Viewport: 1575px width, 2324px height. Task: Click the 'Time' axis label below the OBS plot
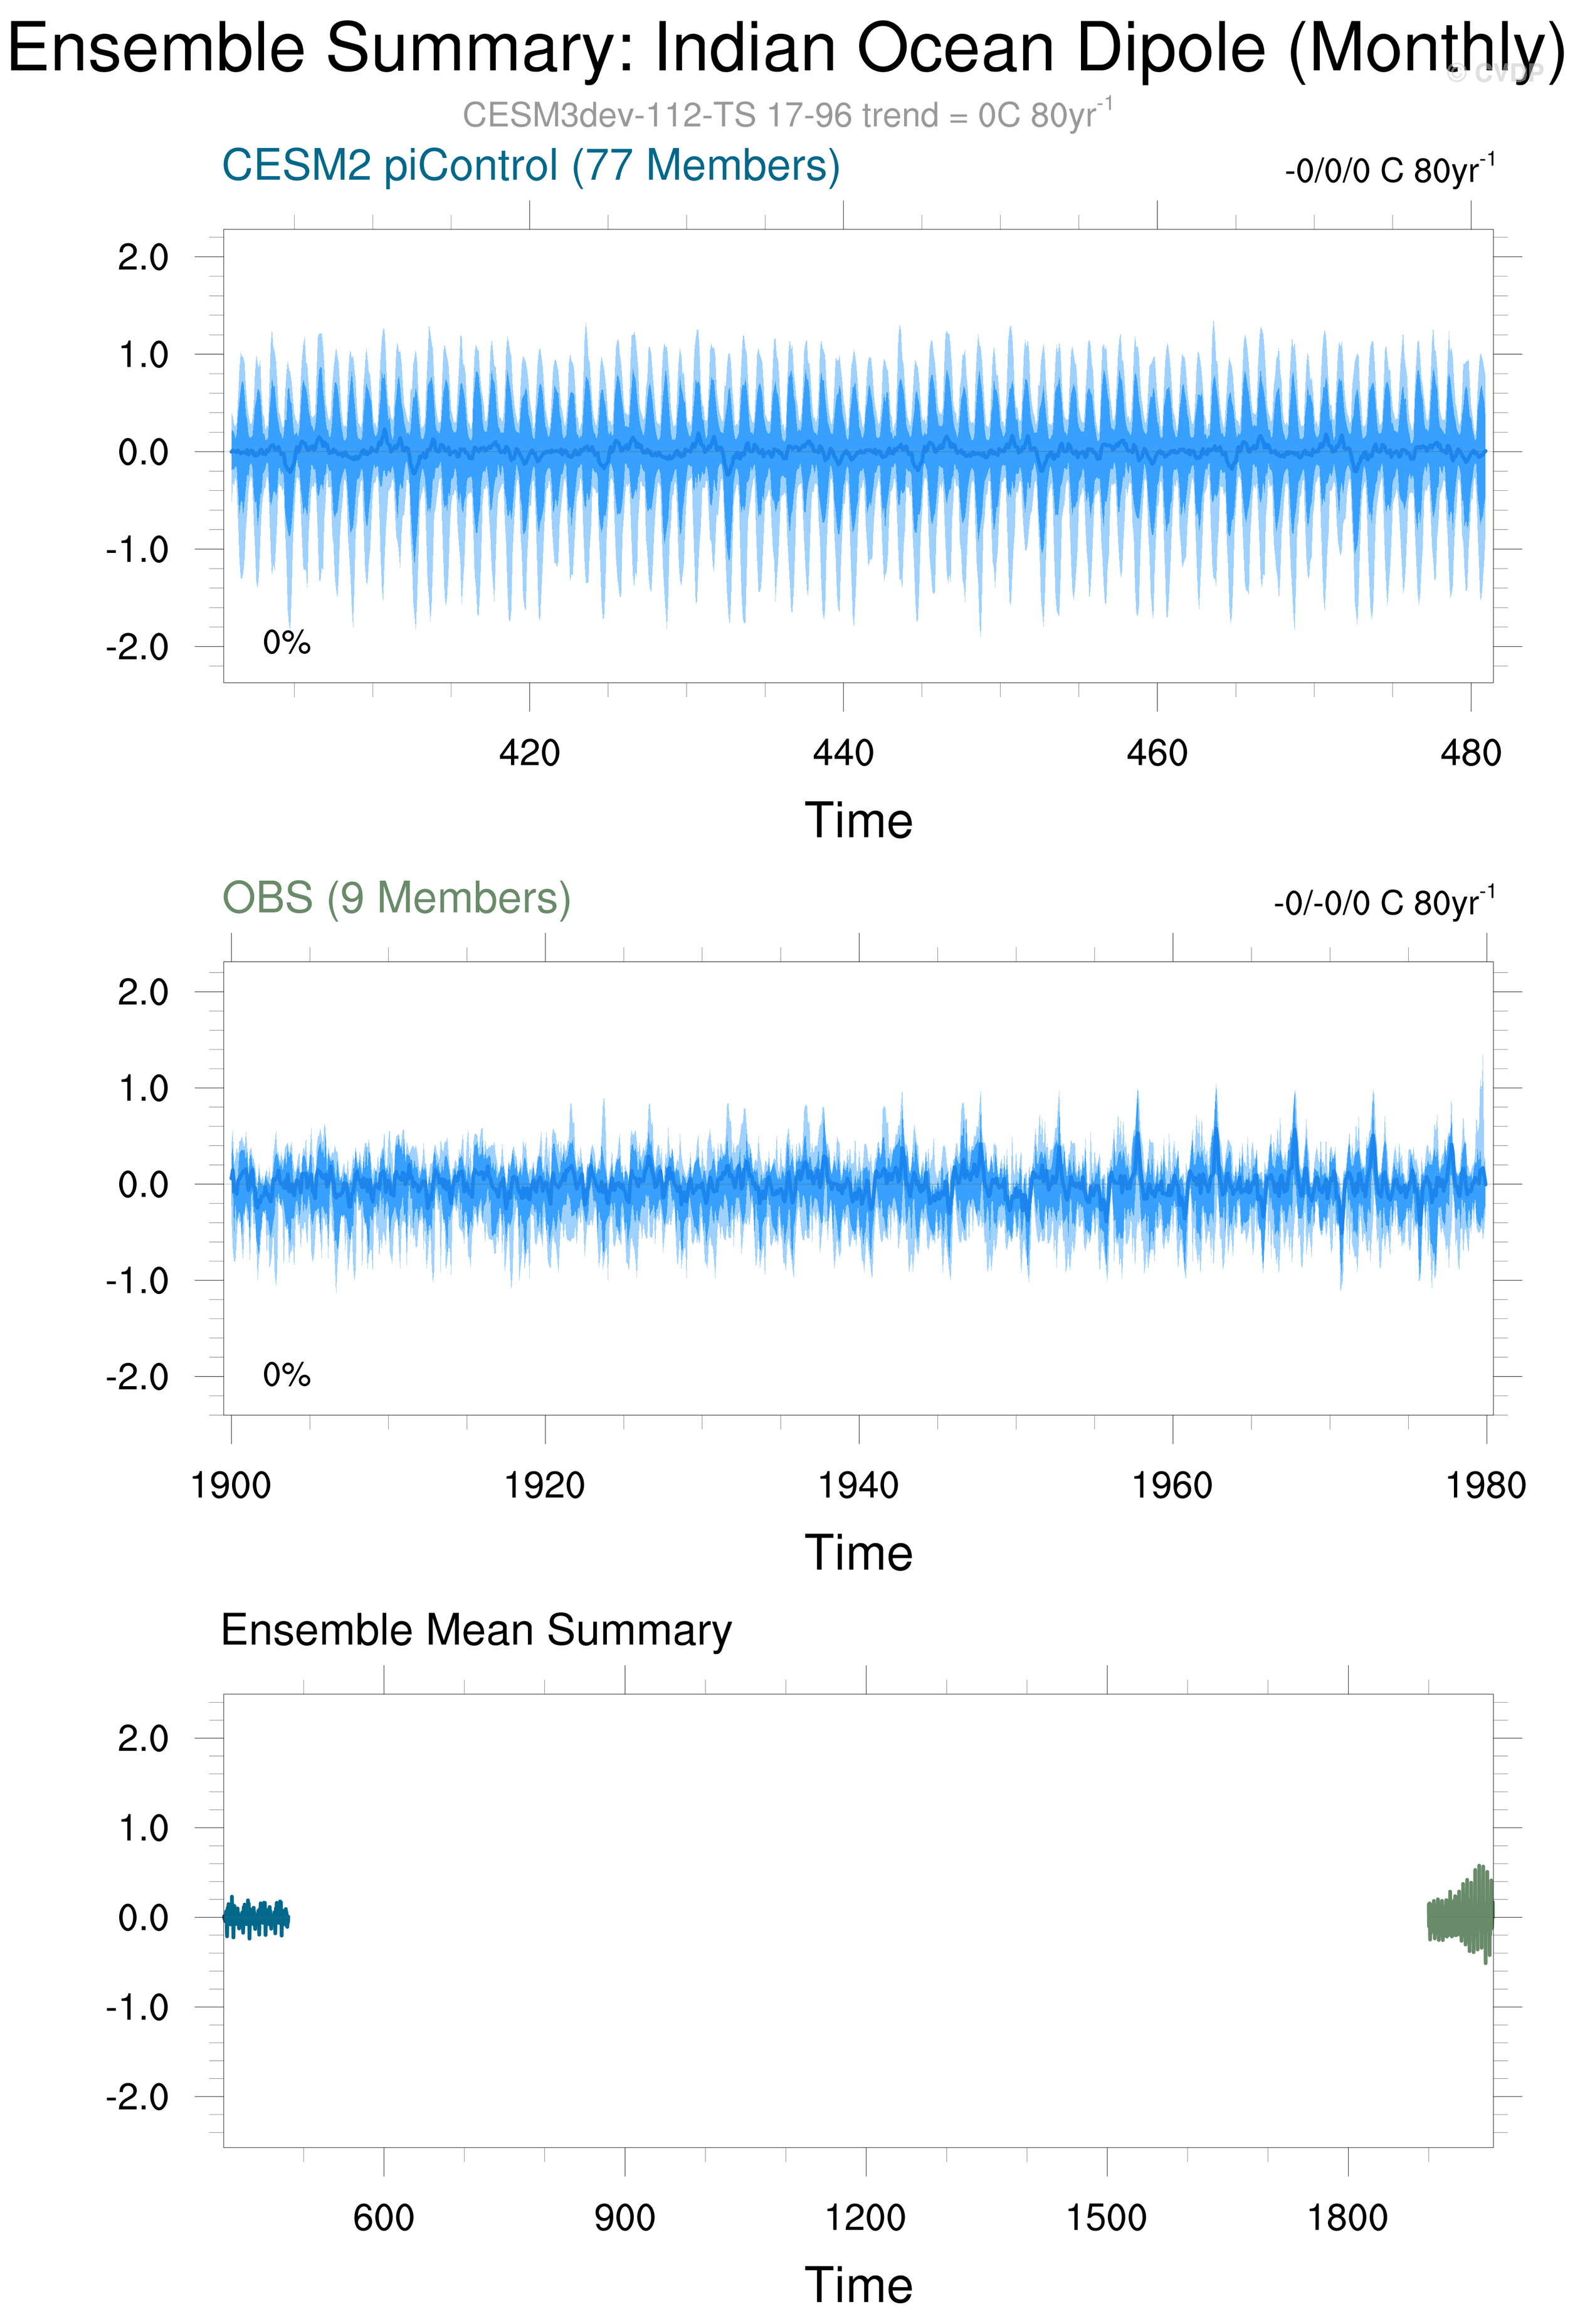(x=858, y=1553)
